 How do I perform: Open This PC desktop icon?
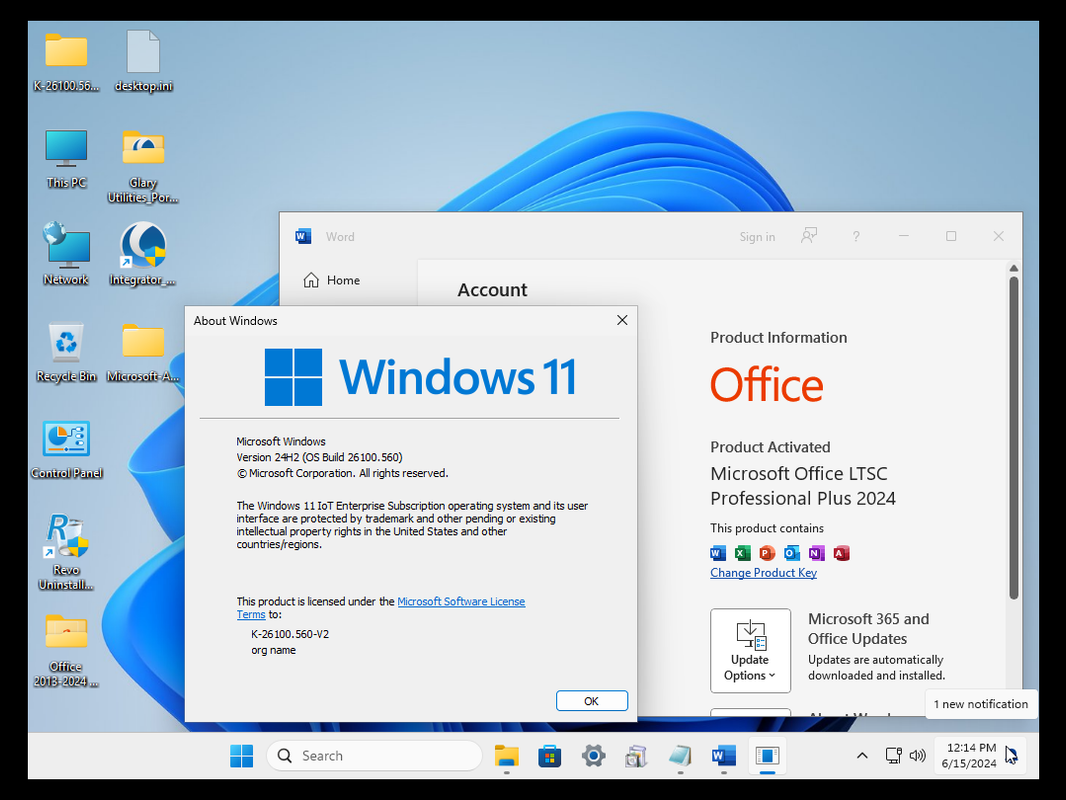[66, 148]
